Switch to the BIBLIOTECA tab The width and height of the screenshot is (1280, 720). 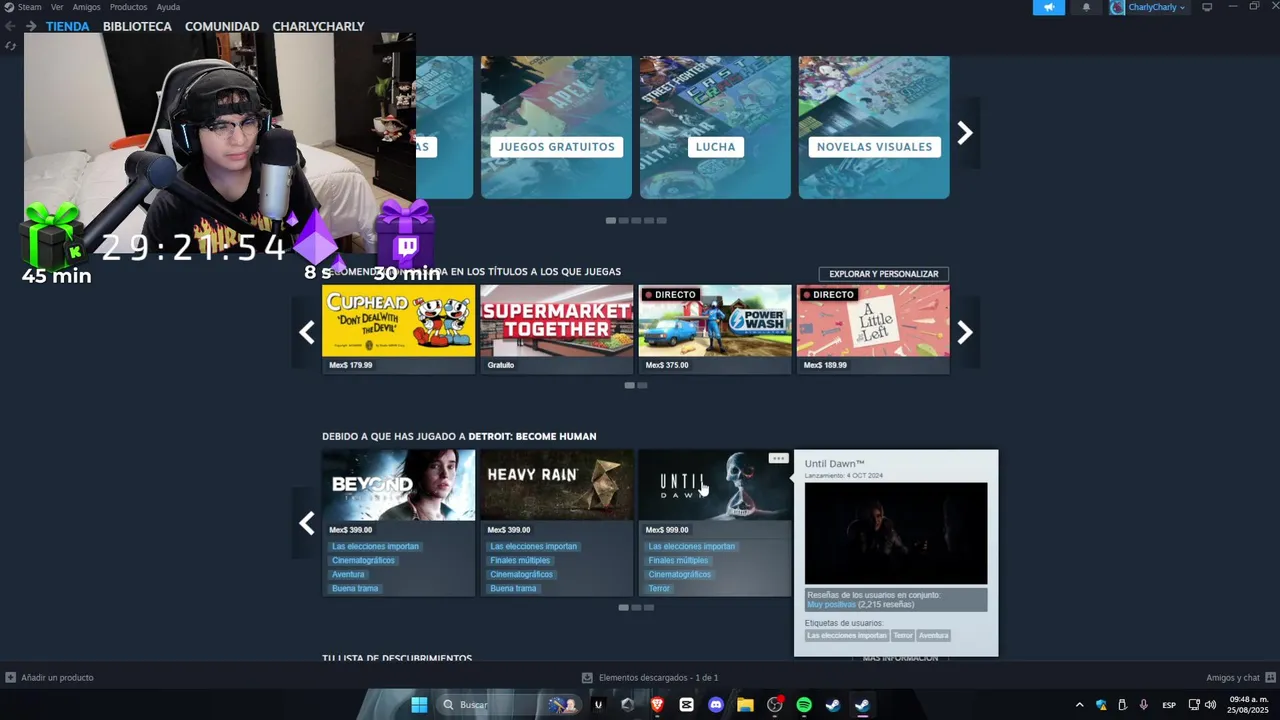pos(137,26)
